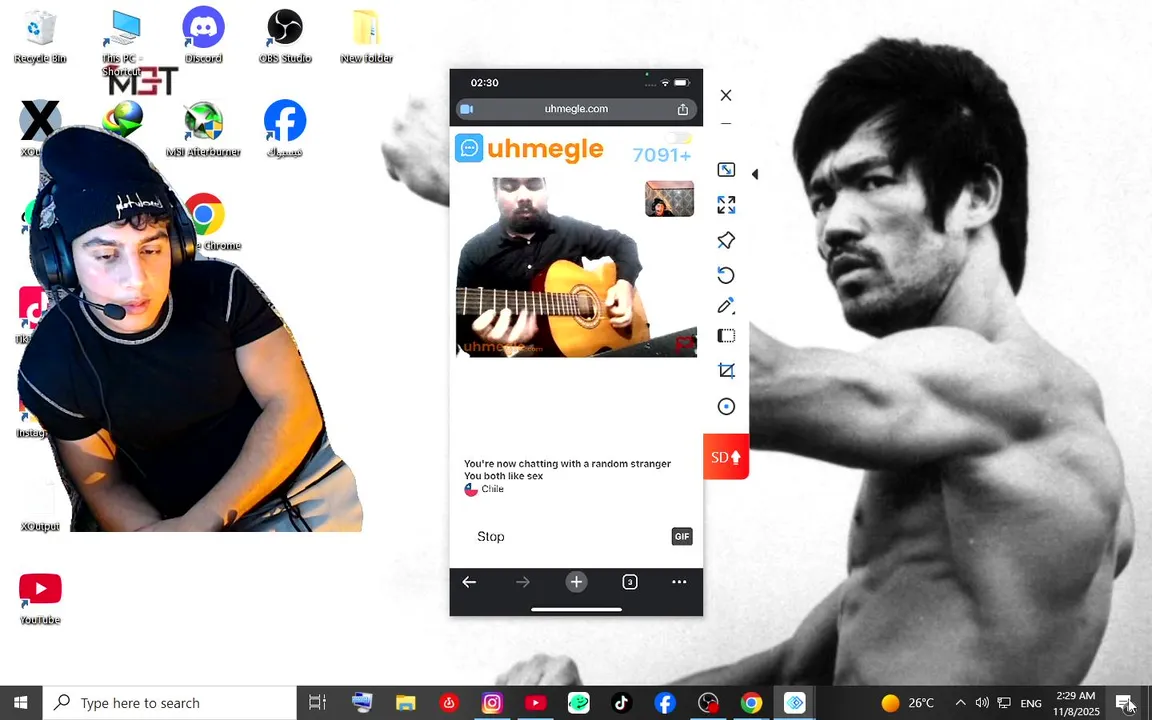The width and height of the screenshot is (1152, 720).
Task: Open the GIF picker button
Action: (x=682, y=536)
